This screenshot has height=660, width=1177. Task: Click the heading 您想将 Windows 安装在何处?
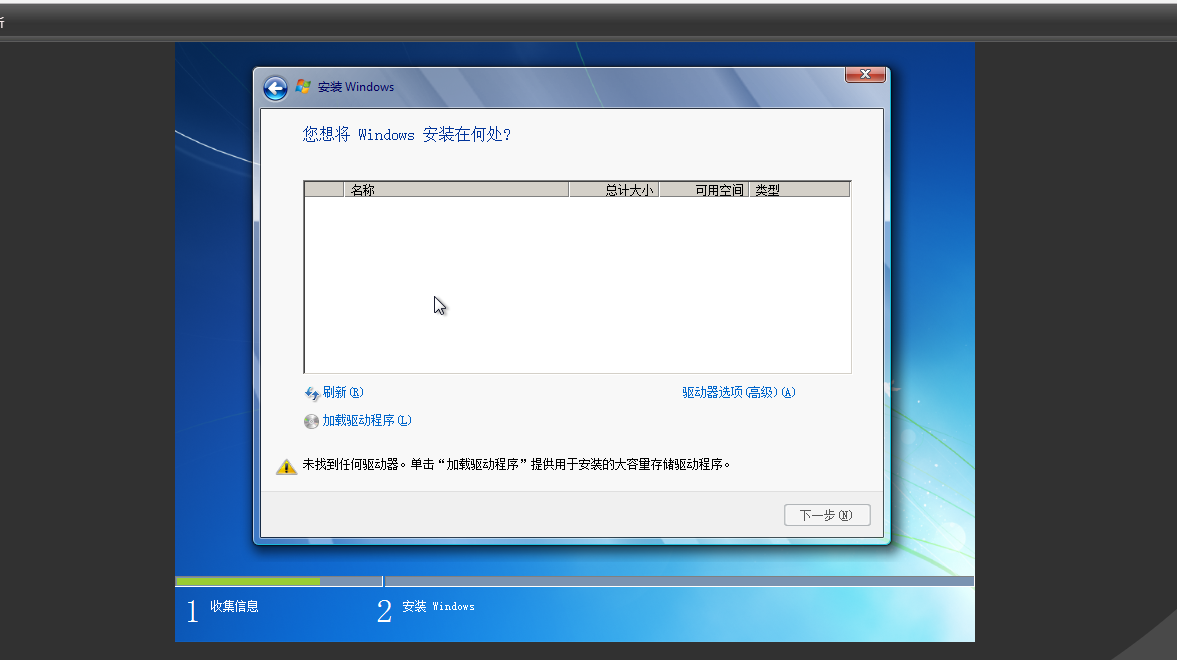coord(407,134)
